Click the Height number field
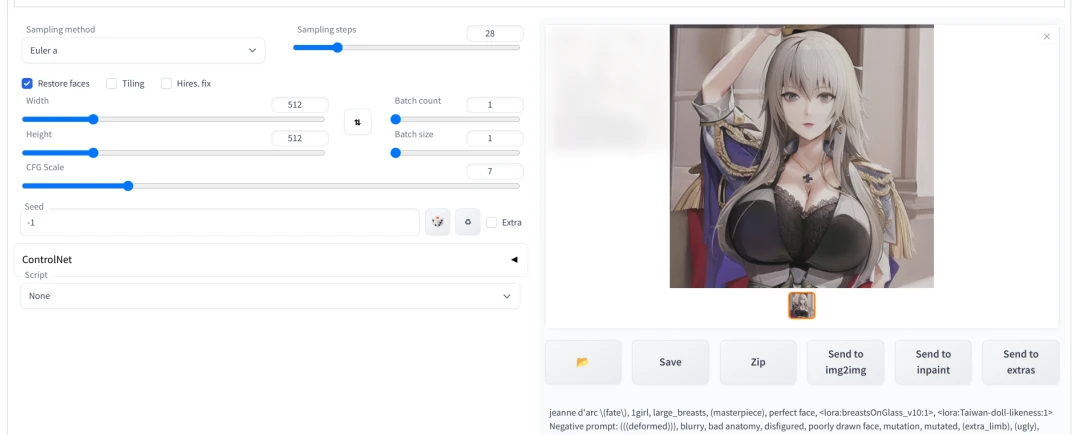 pyautogui.click(x=300, y=138)
